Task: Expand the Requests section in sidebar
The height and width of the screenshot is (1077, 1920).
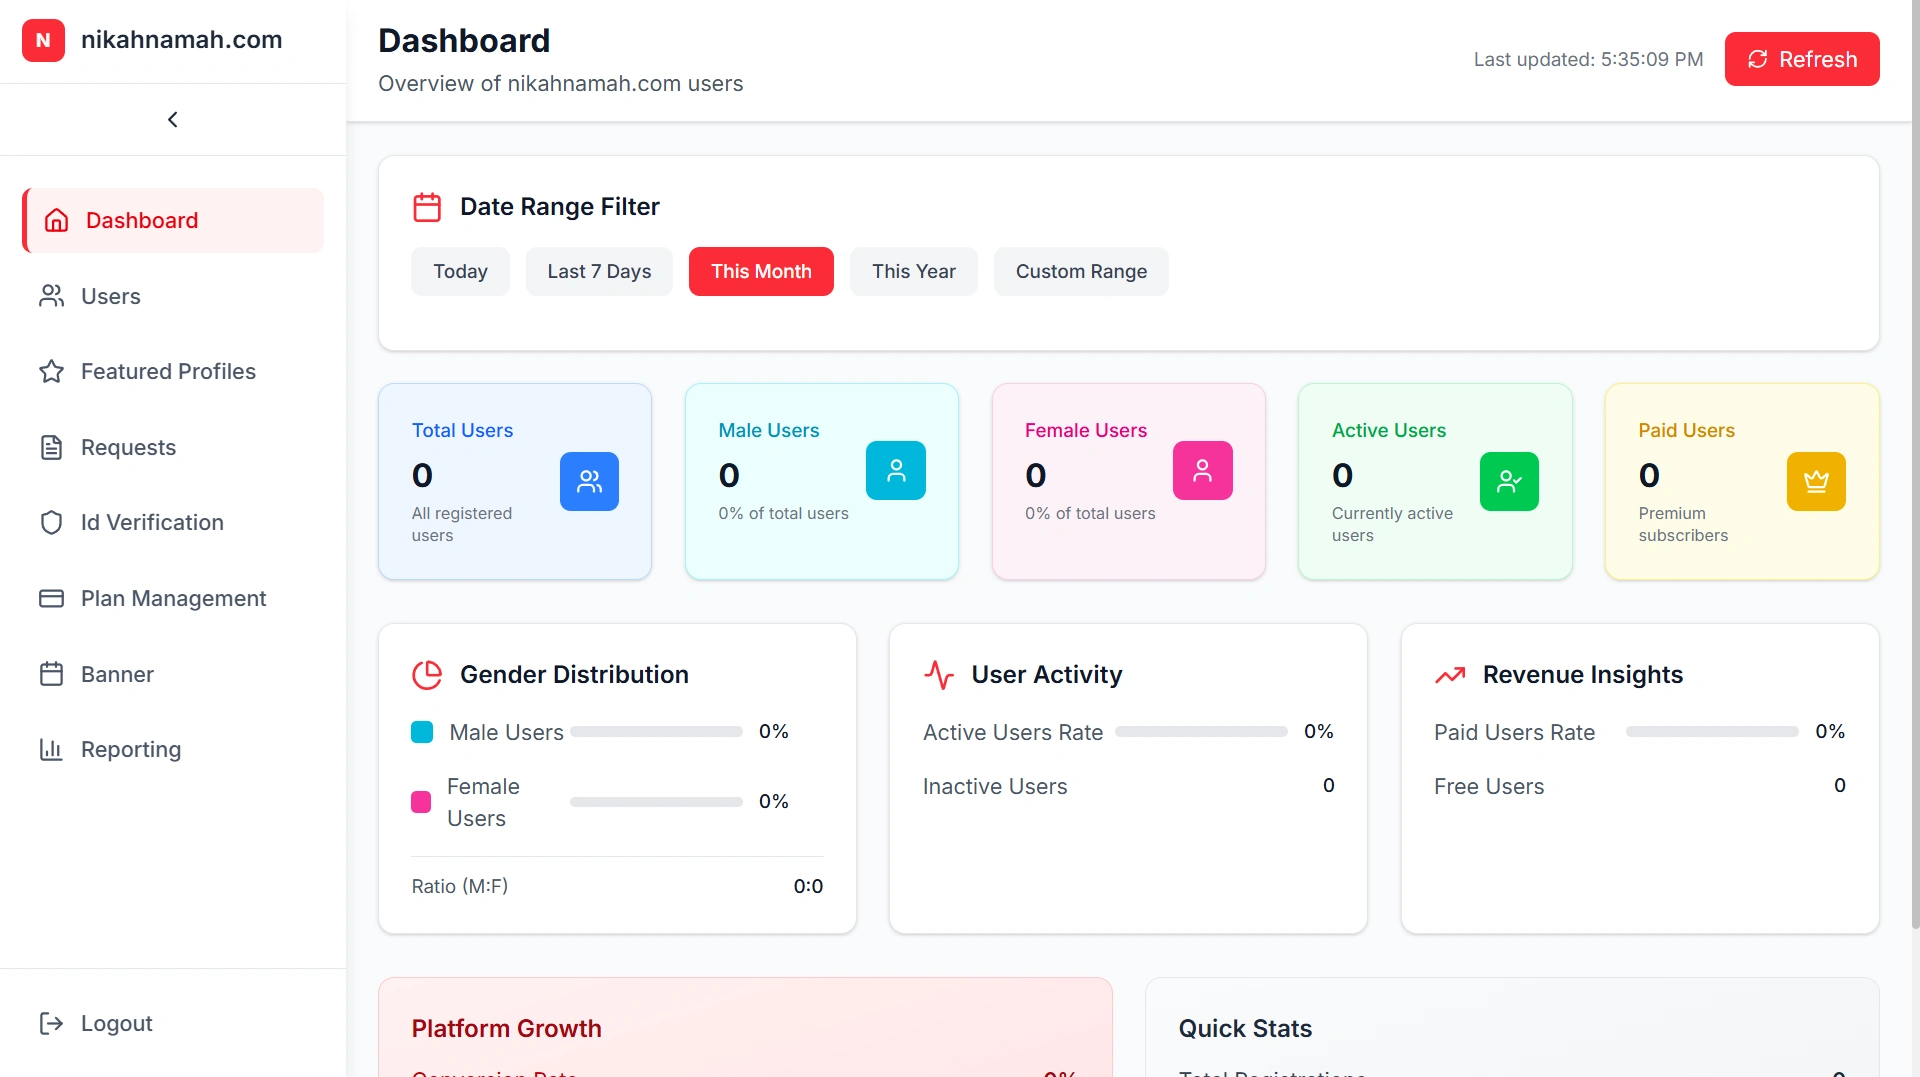Action: [128, 447]
